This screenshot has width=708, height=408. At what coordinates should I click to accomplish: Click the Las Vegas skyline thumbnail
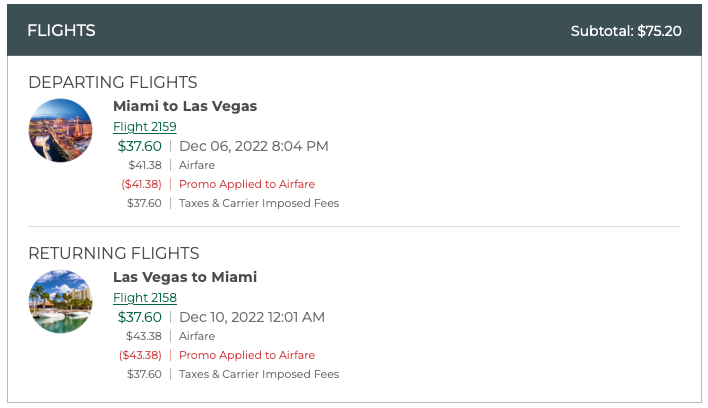61,131
